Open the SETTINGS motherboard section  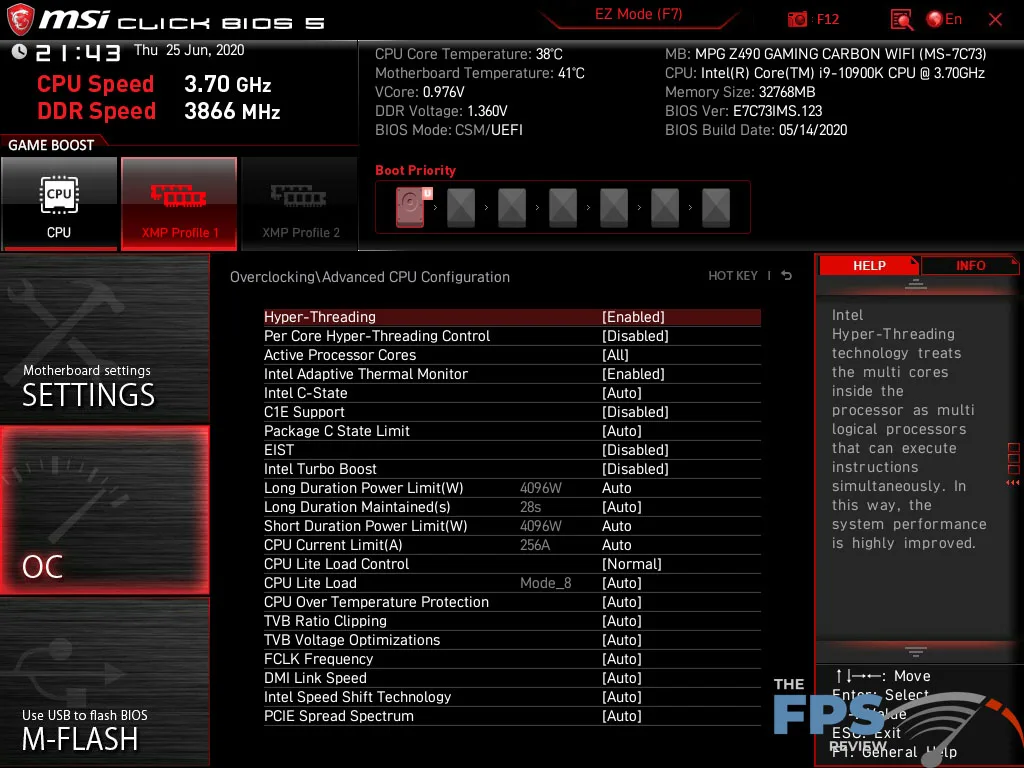pyautogui.click(x=104, y=339)
